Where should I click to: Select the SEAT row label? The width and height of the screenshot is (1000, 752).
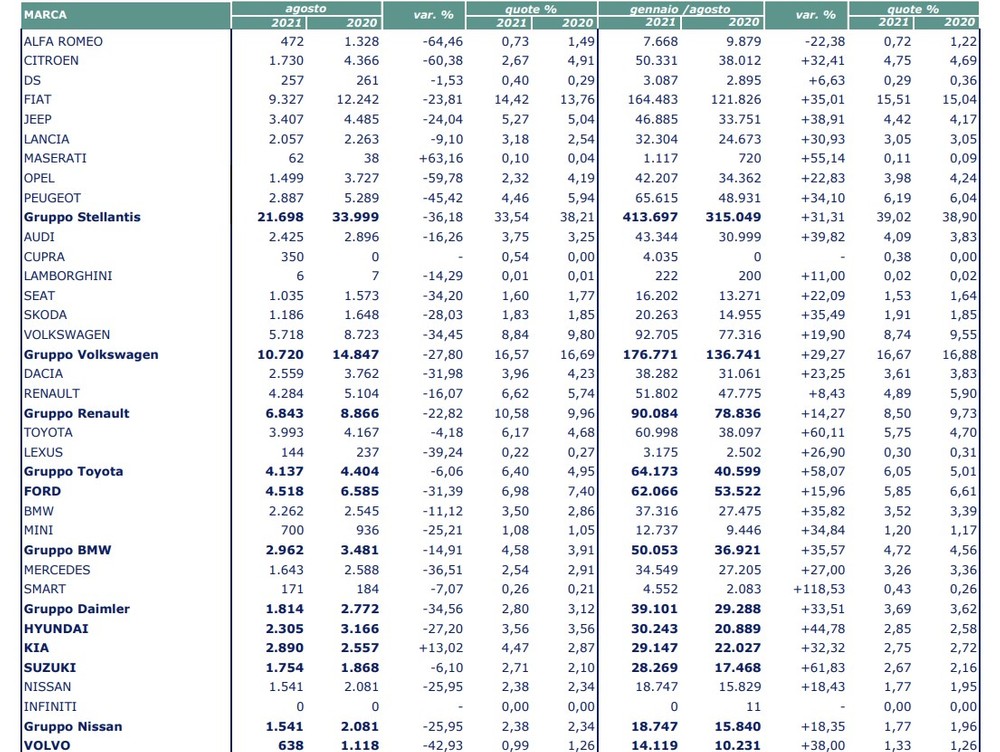point(39,295)
